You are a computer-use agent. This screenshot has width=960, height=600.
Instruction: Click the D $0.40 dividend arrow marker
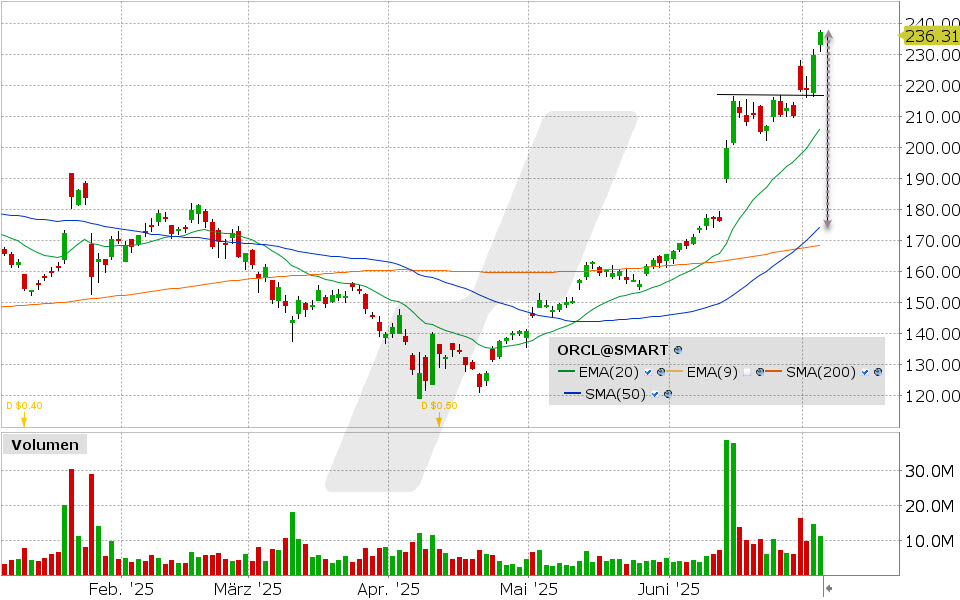[x=24, y=419]
